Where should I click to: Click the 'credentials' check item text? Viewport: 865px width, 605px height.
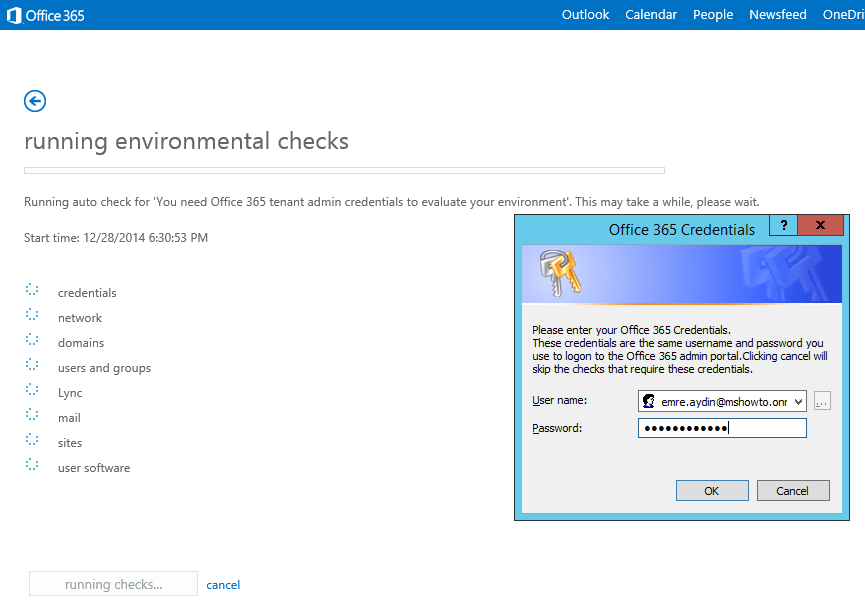[x=87, y=293]
